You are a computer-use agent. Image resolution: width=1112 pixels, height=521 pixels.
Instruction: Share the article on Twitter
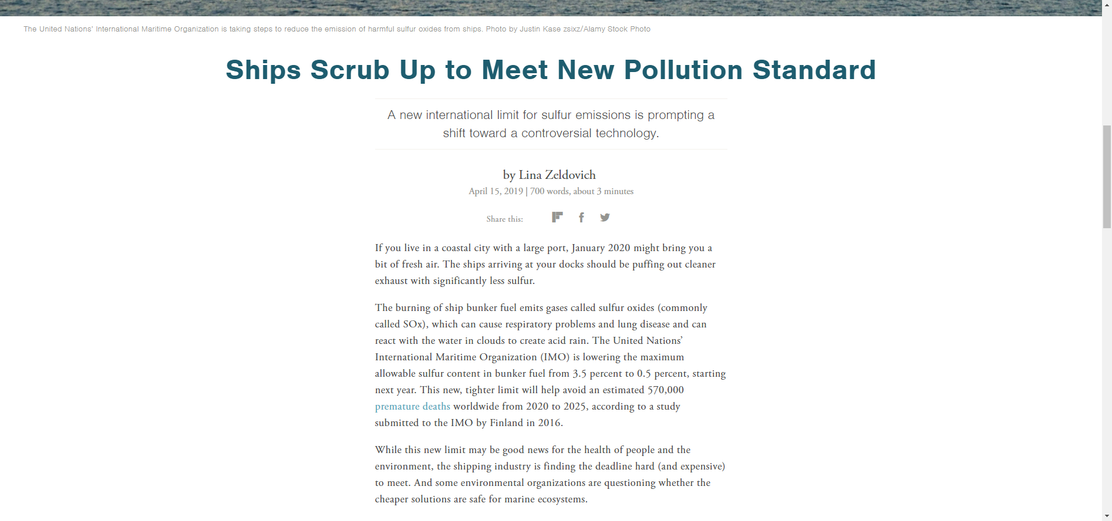click(604, 218)
